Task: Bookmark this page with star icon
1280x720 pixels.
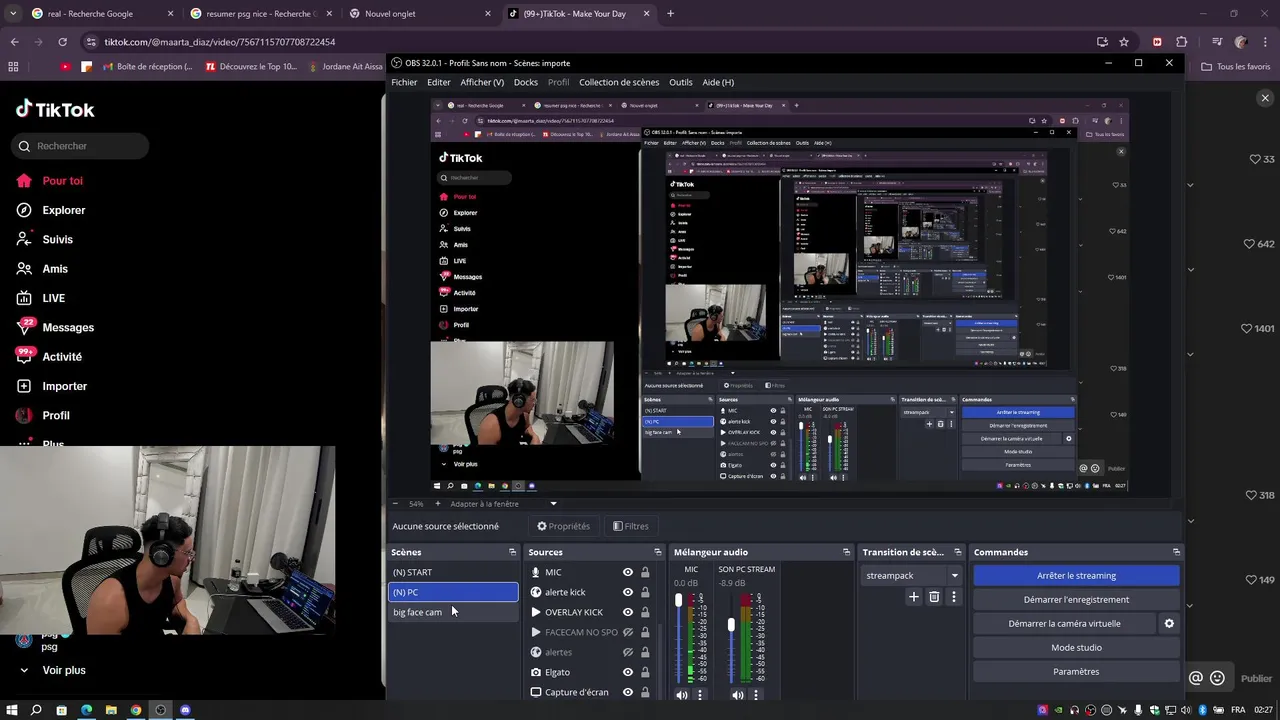Action: coord(1124,42)
